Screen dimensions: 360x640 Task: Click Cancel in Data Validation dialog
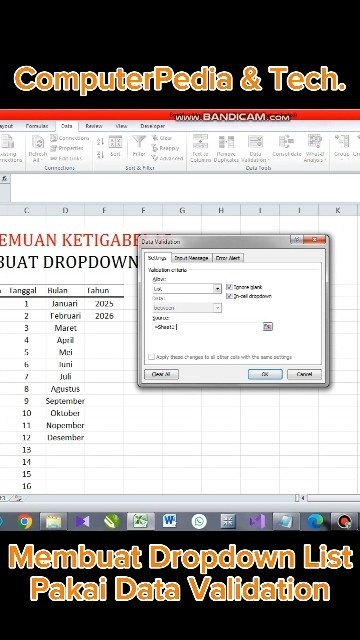pos(304,374)
